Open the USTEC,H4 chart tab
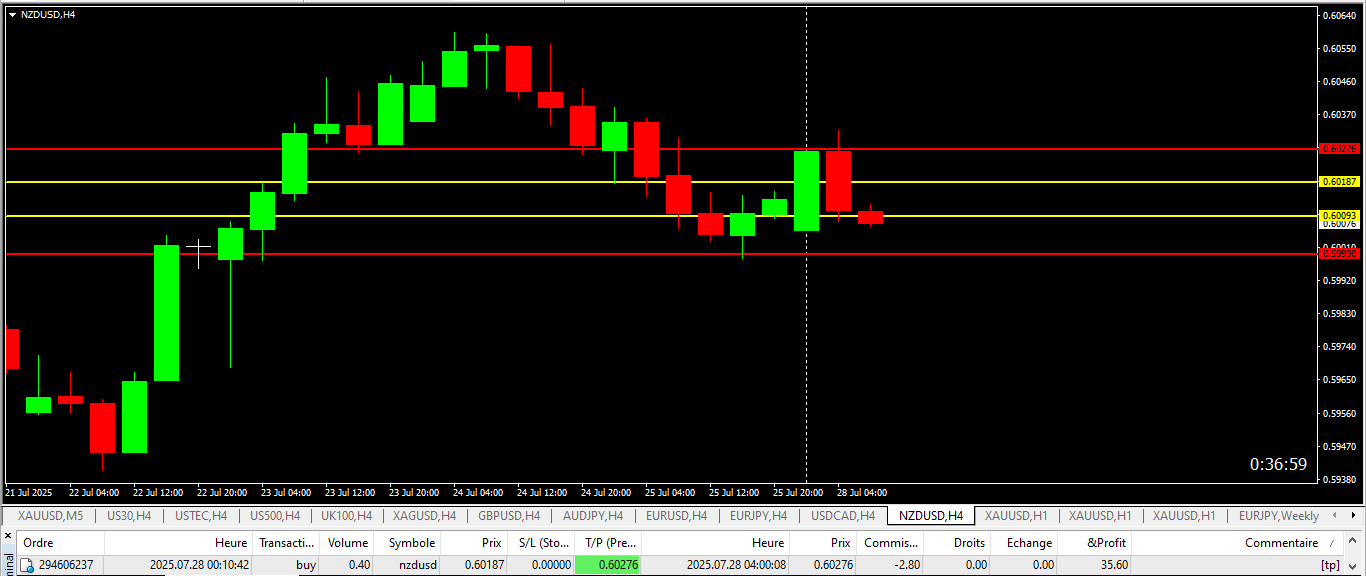Viewport: 1366px width, 576px height. (201, 516)
